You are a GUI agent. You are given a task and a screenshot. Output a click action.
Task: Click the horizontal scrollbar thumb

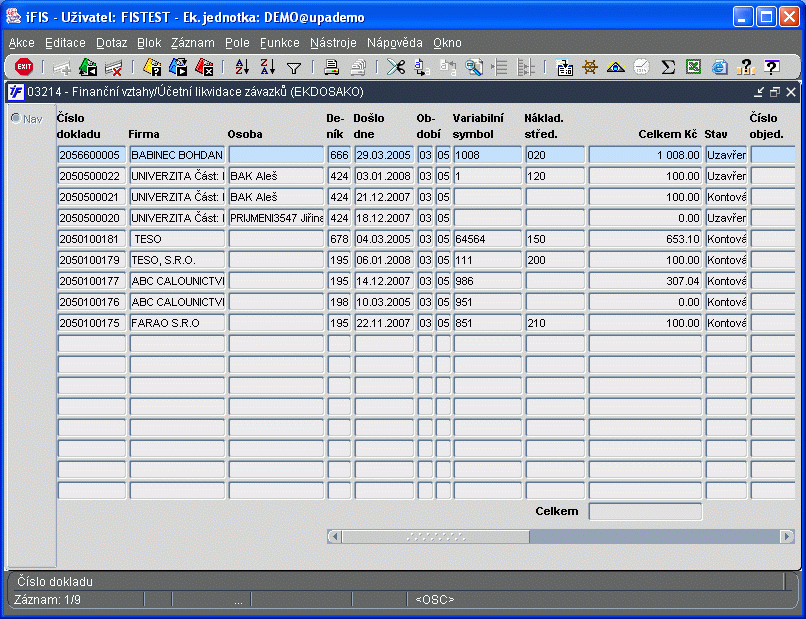(436, 537)
